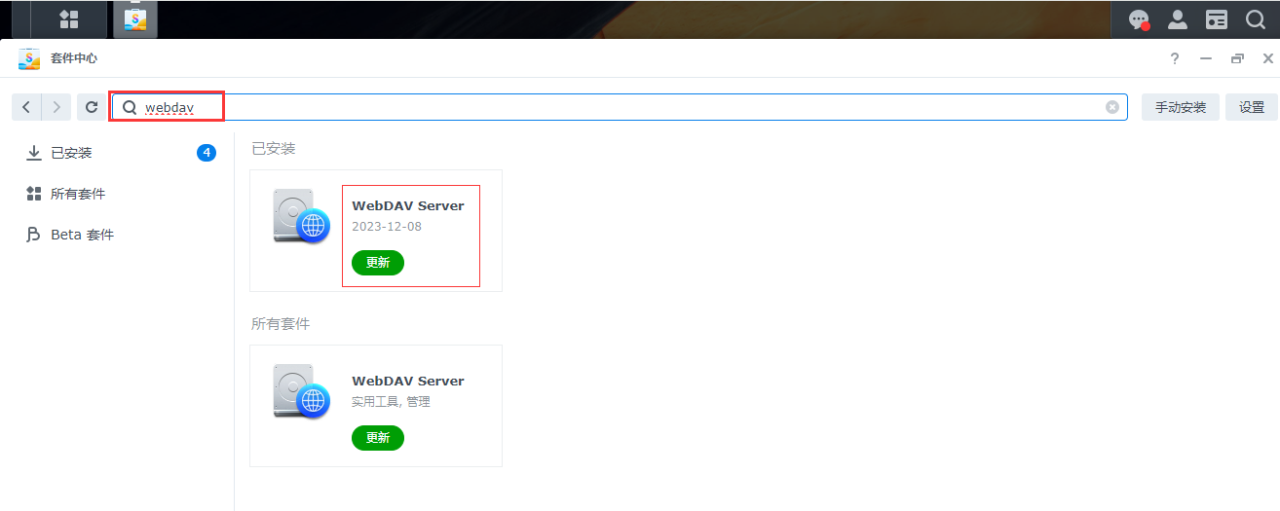Open the widgets panel icon
The image size is (1280, 511).
pos(1216,19)
